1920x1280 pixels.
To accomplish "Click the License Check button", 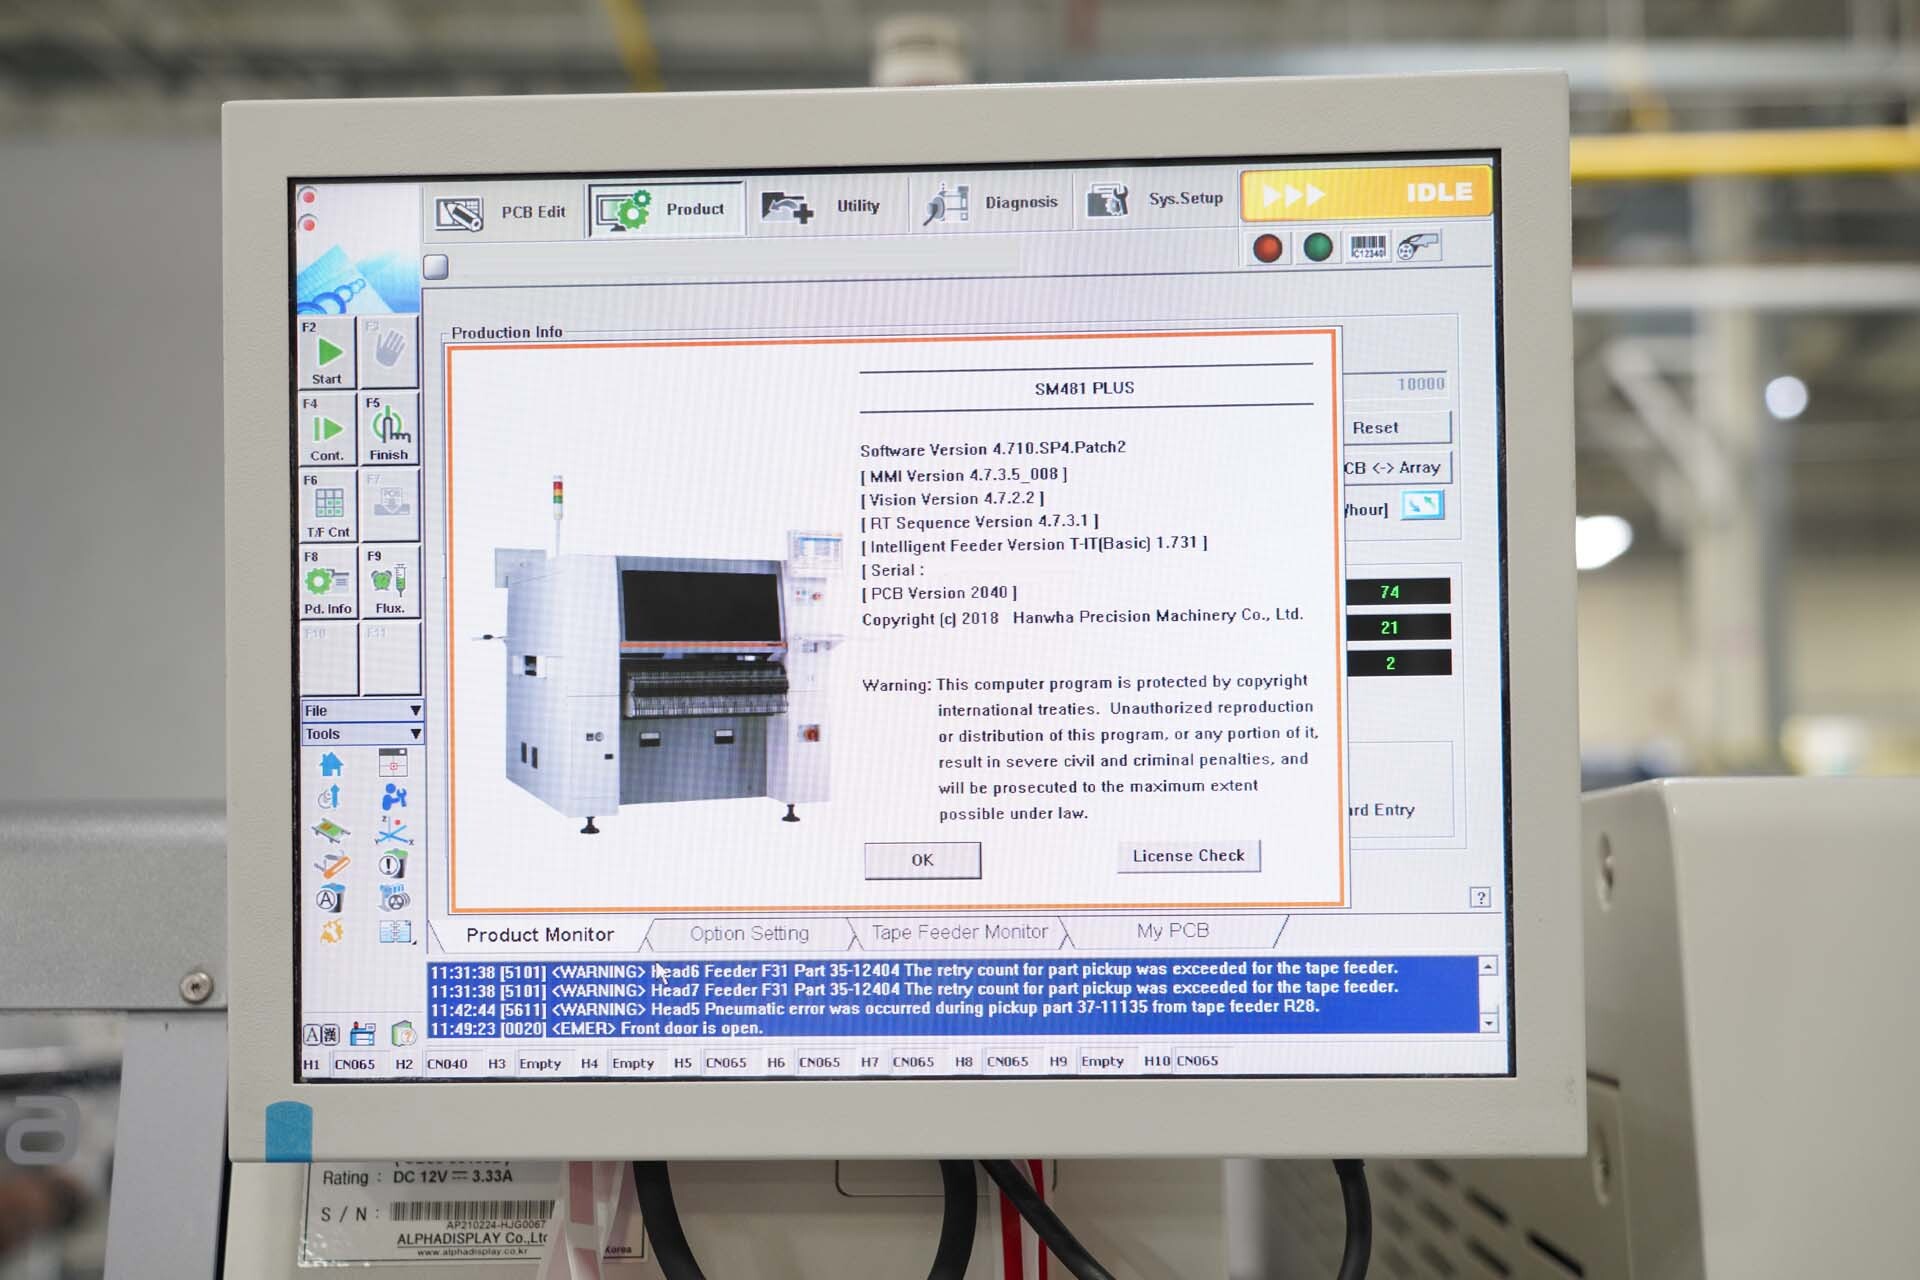I will [1188, 856].
